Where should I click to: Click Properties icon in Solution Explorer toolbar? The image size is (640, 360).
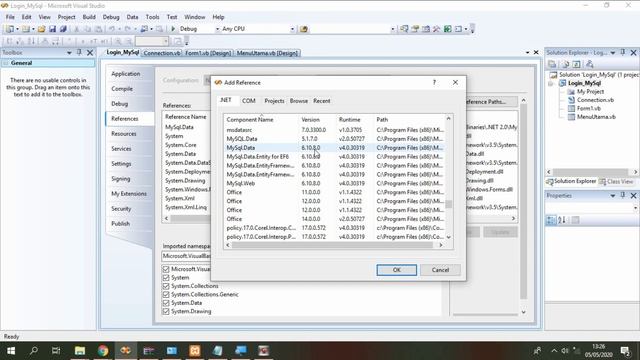coord(552,64)
